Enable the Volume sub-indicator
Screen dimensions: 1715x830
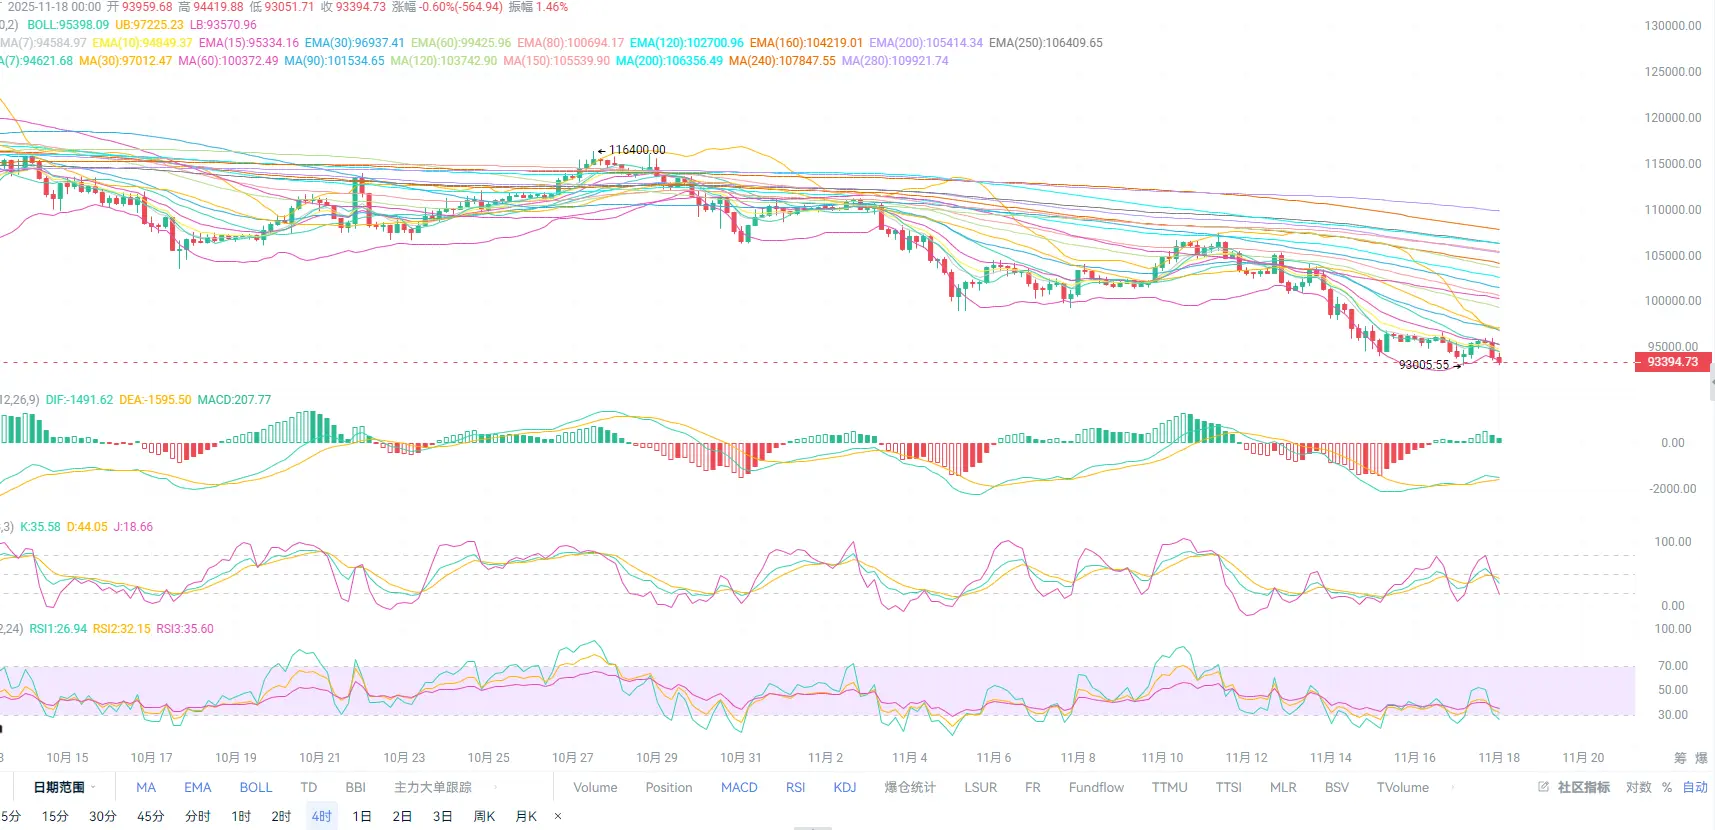(x=595, y=787)
